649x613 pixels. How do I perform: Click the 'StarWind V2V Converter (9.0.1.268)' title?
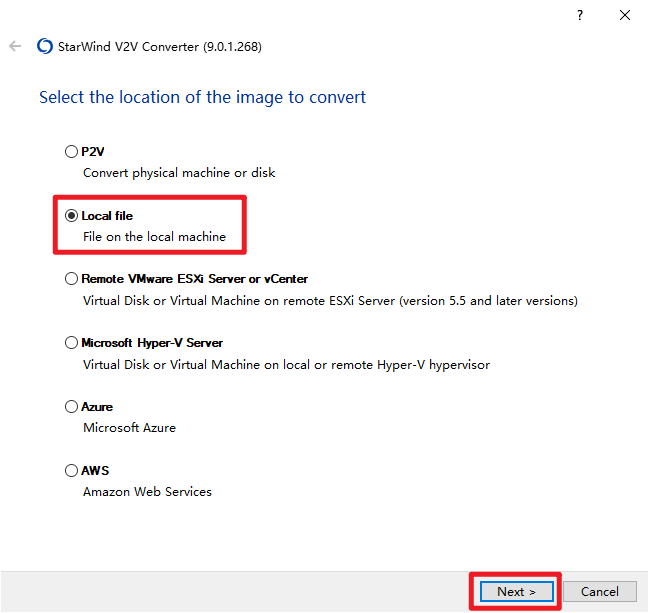(x=160, y=47)
